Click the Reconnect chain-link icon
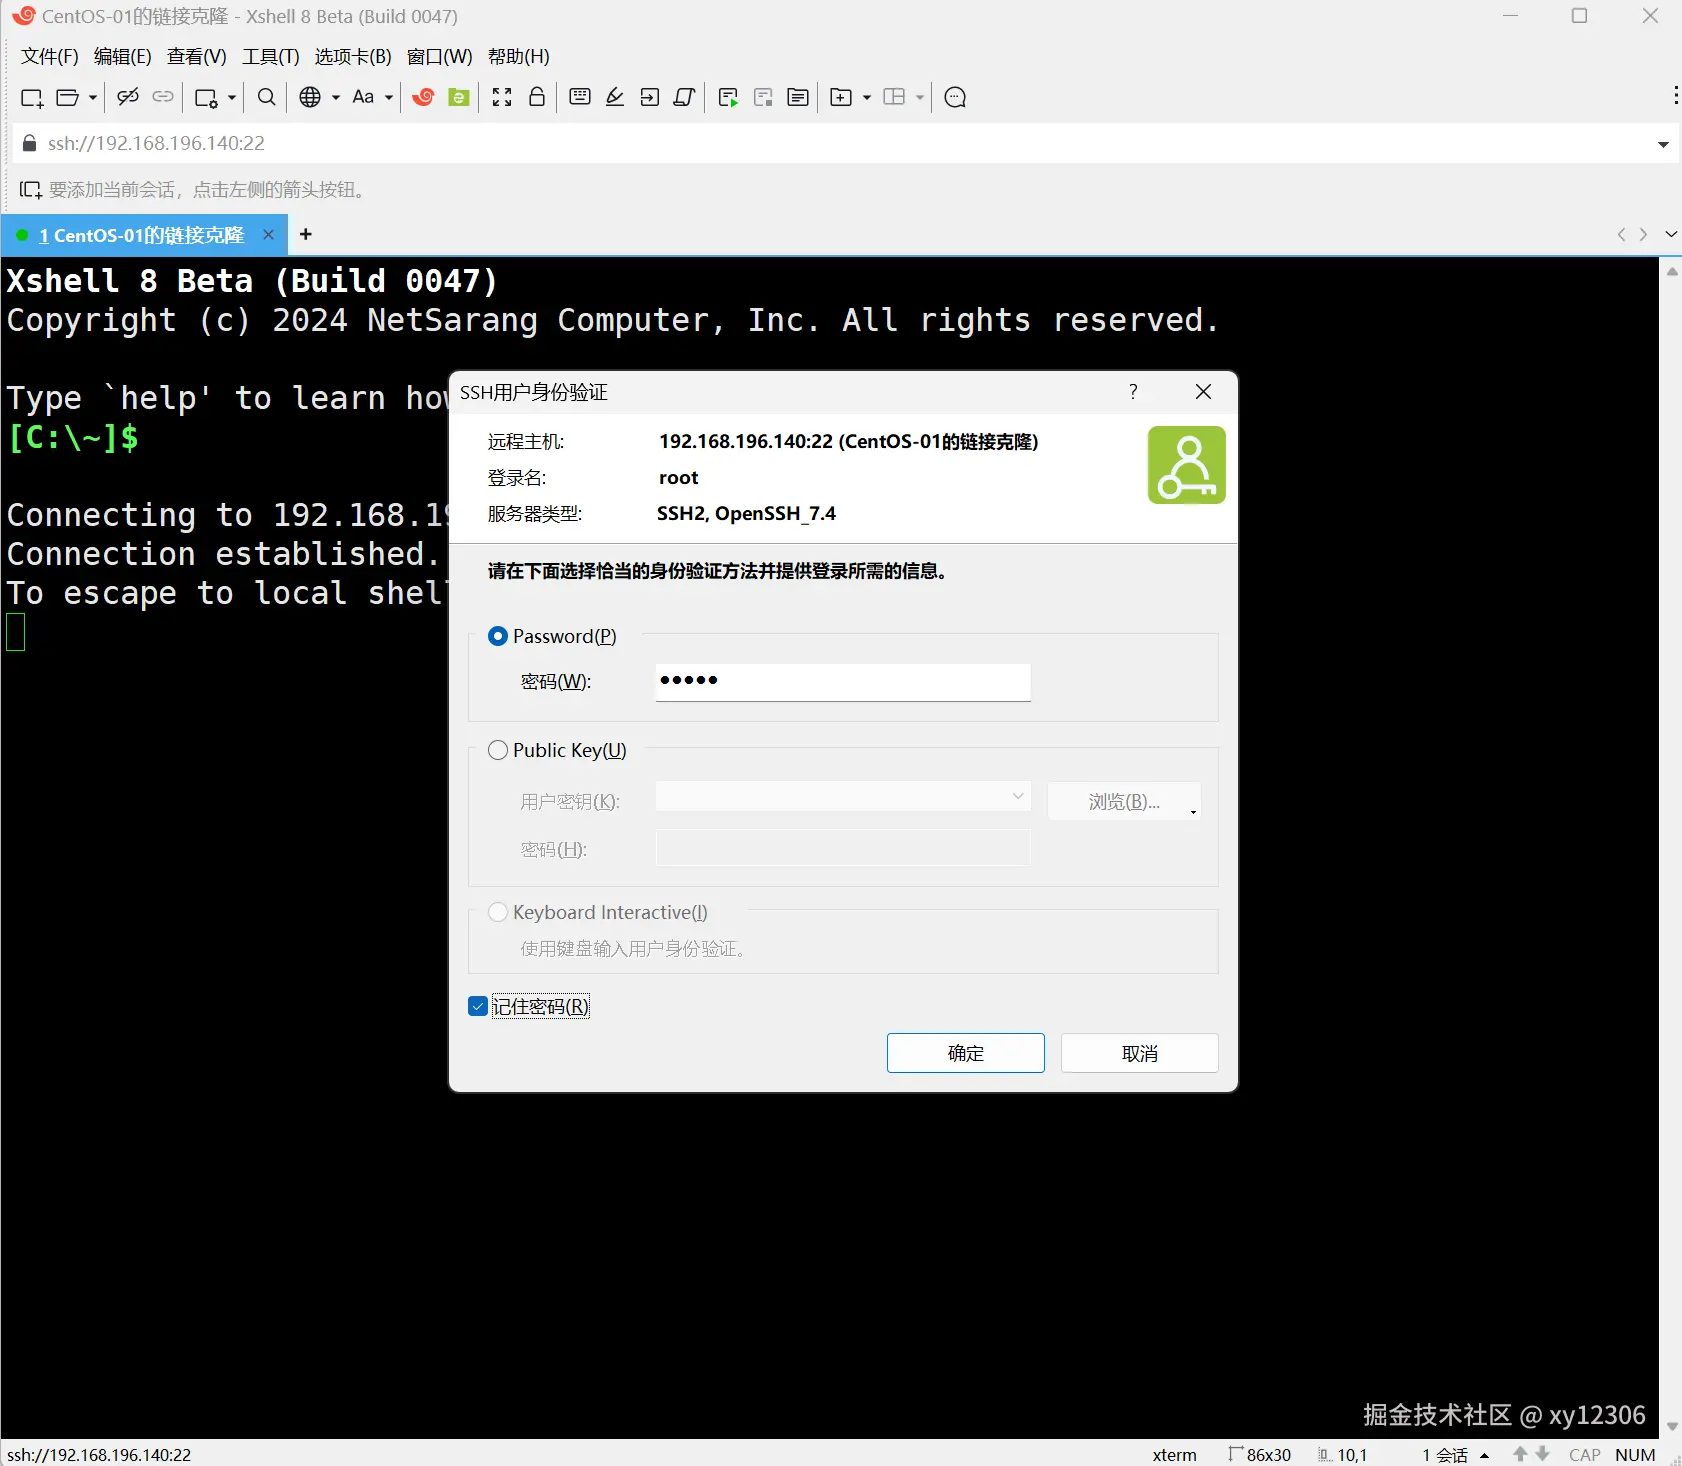The height and width of the screenshot is (1466, 1682). 163,97
